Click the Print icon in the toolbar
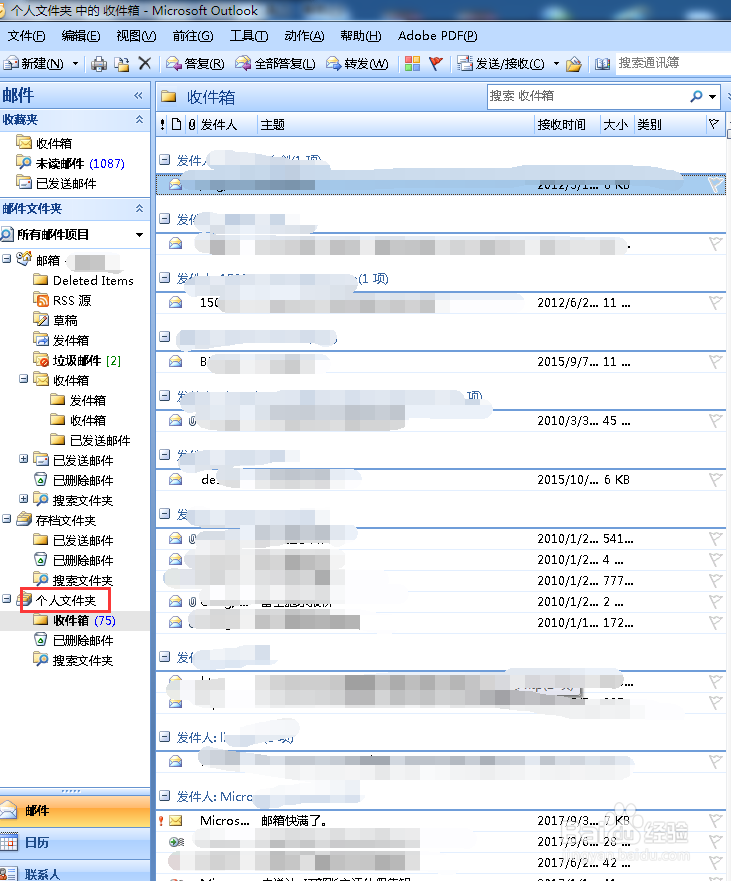731x881 pixels. (99, 64)
